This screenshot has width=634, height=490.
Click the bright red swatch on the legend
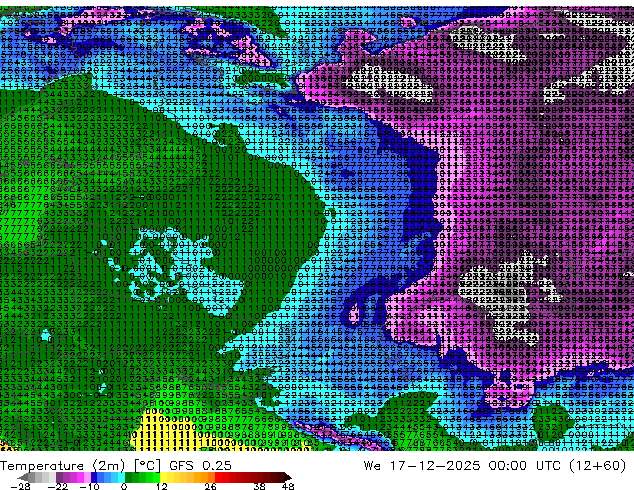(218, 477)
